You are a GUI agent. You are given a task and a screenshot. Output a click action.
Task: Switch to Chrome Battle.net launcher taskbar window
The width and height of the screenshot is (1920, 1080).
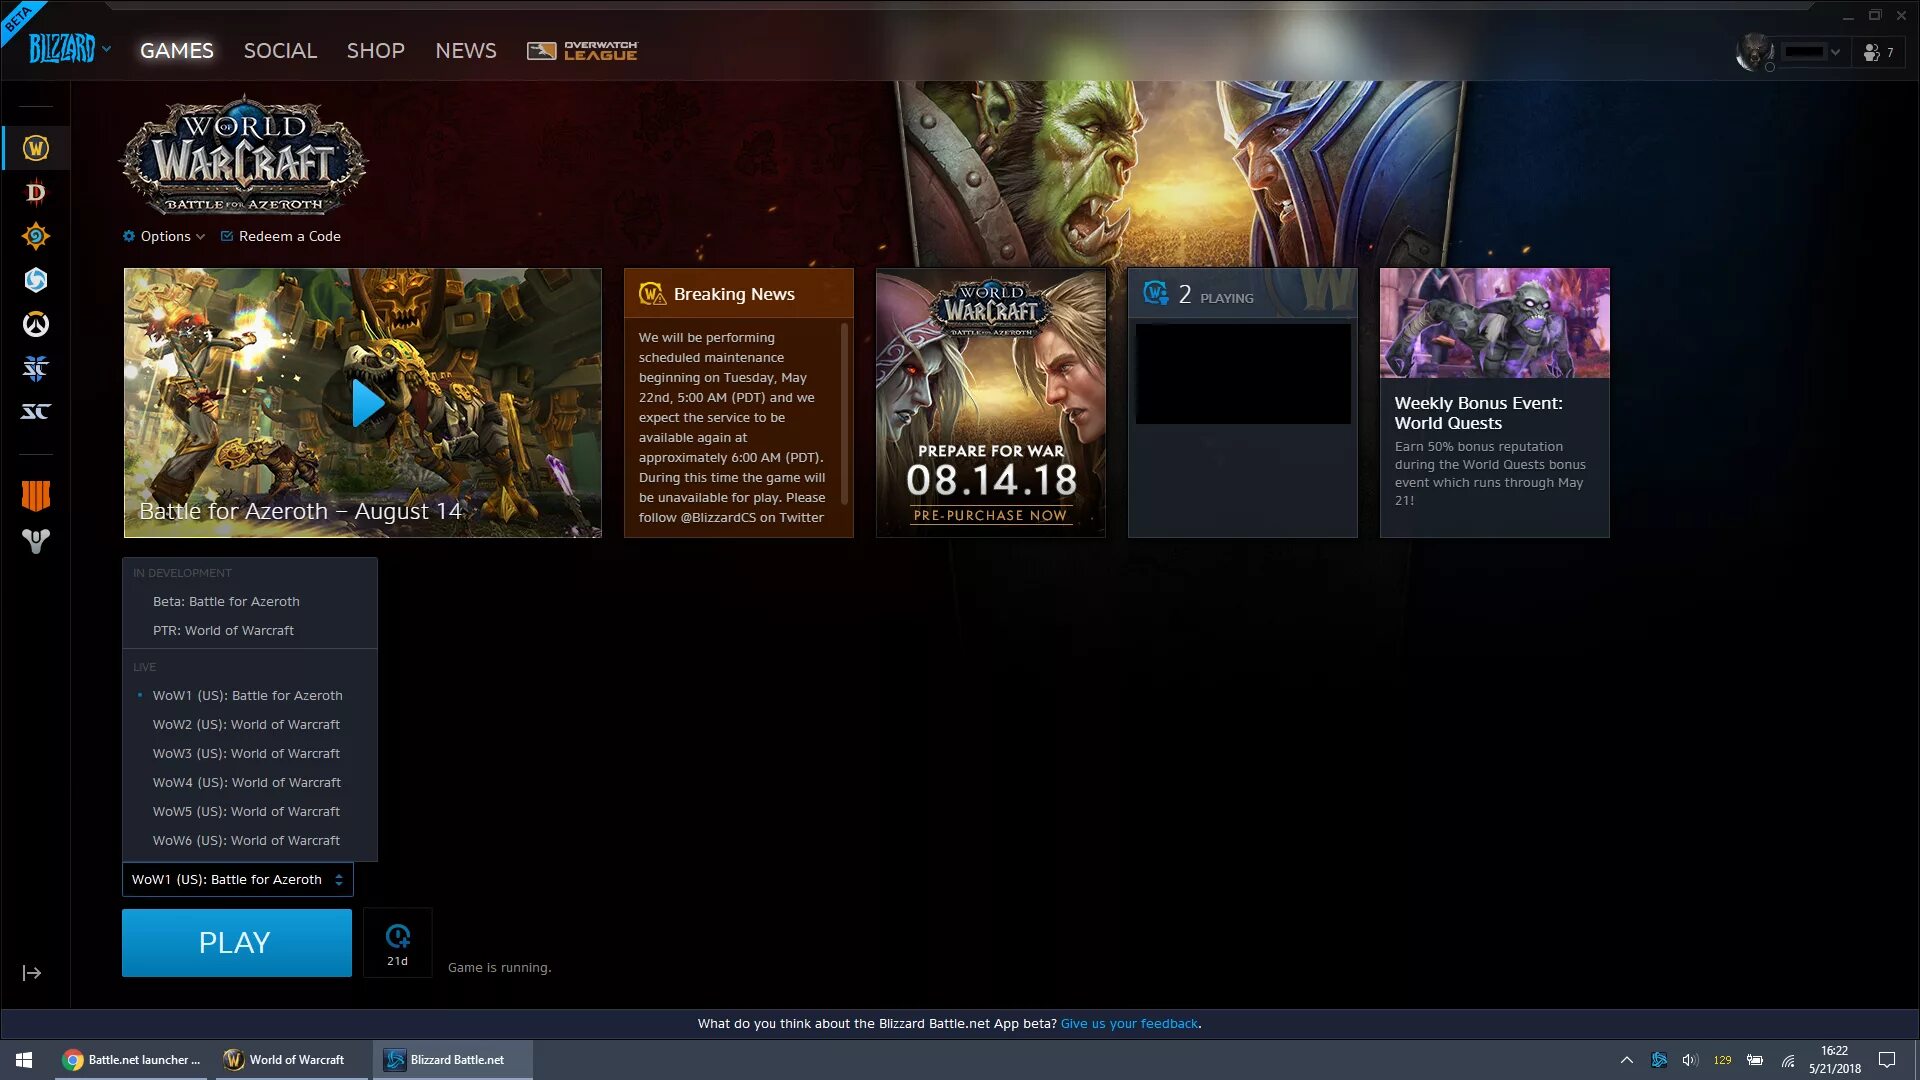point(130,1059)
